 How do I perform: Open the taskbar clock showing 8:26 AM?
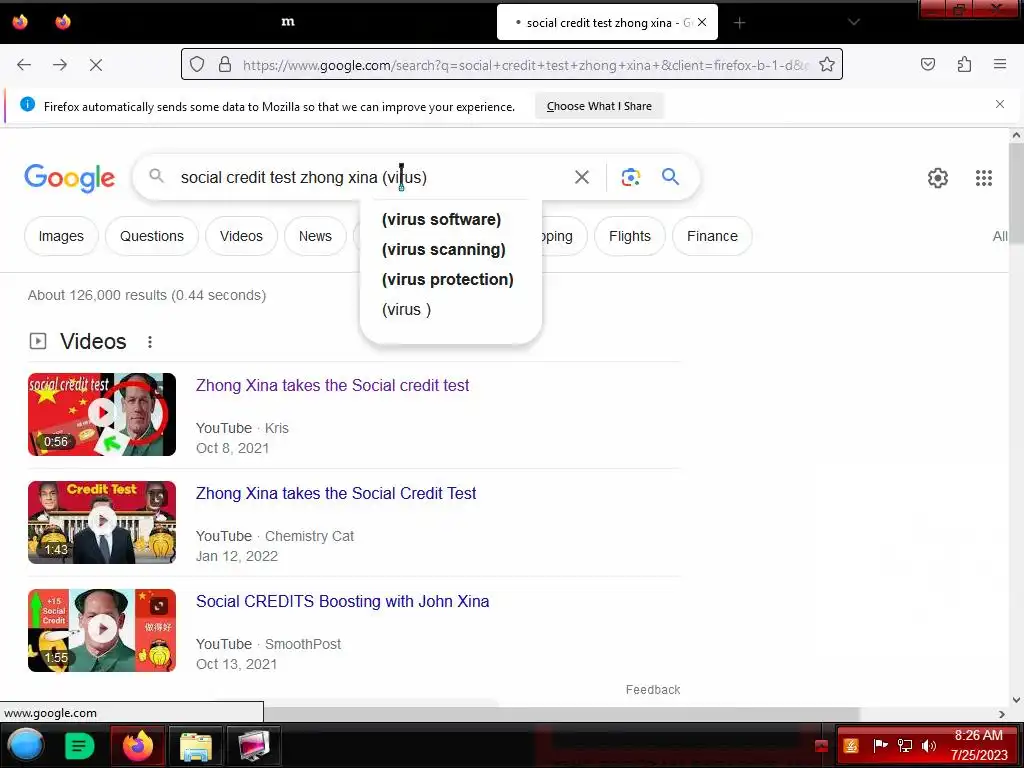click(978, 745)
